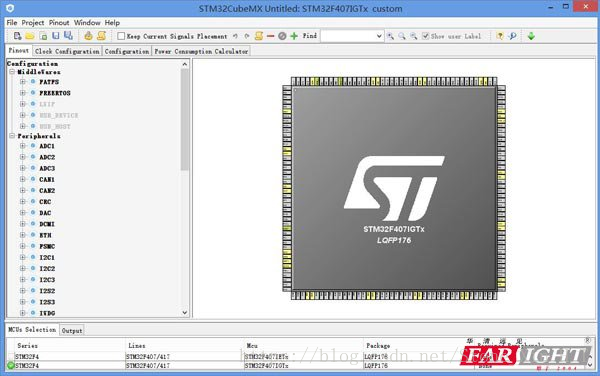
Task: Click the green download arrow icon
Action: [531, 36]
